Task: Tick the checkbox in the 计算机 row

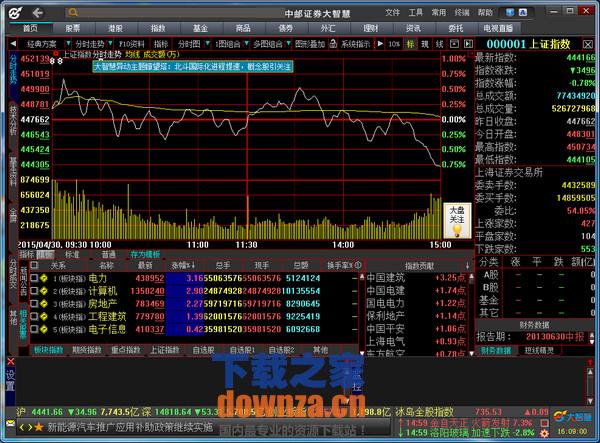Action: click(x=34, y=291)
